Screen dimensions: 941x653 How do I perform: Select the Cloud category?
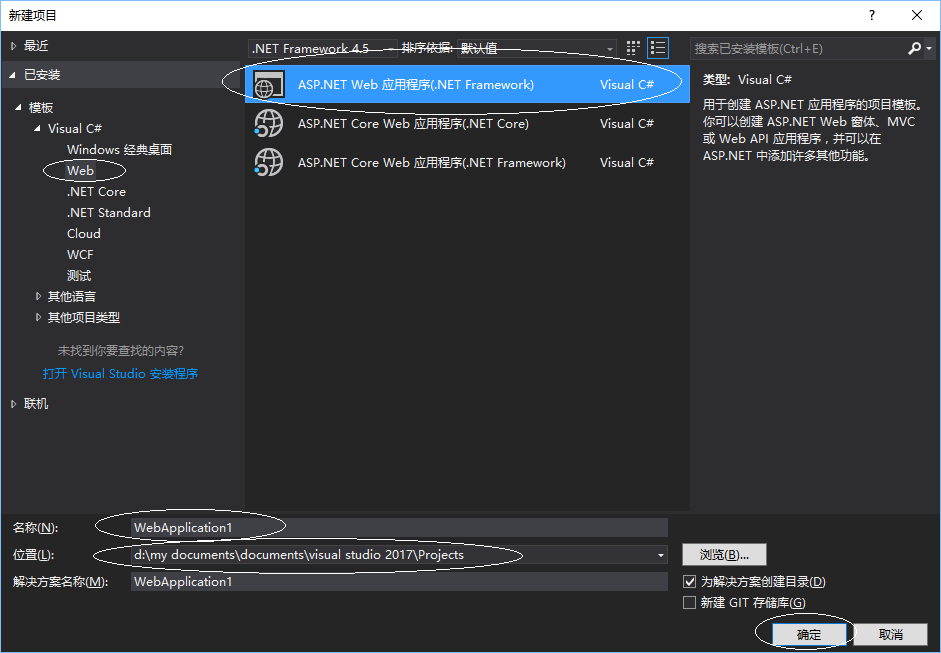pyautogui.click(x=83, y=233)
